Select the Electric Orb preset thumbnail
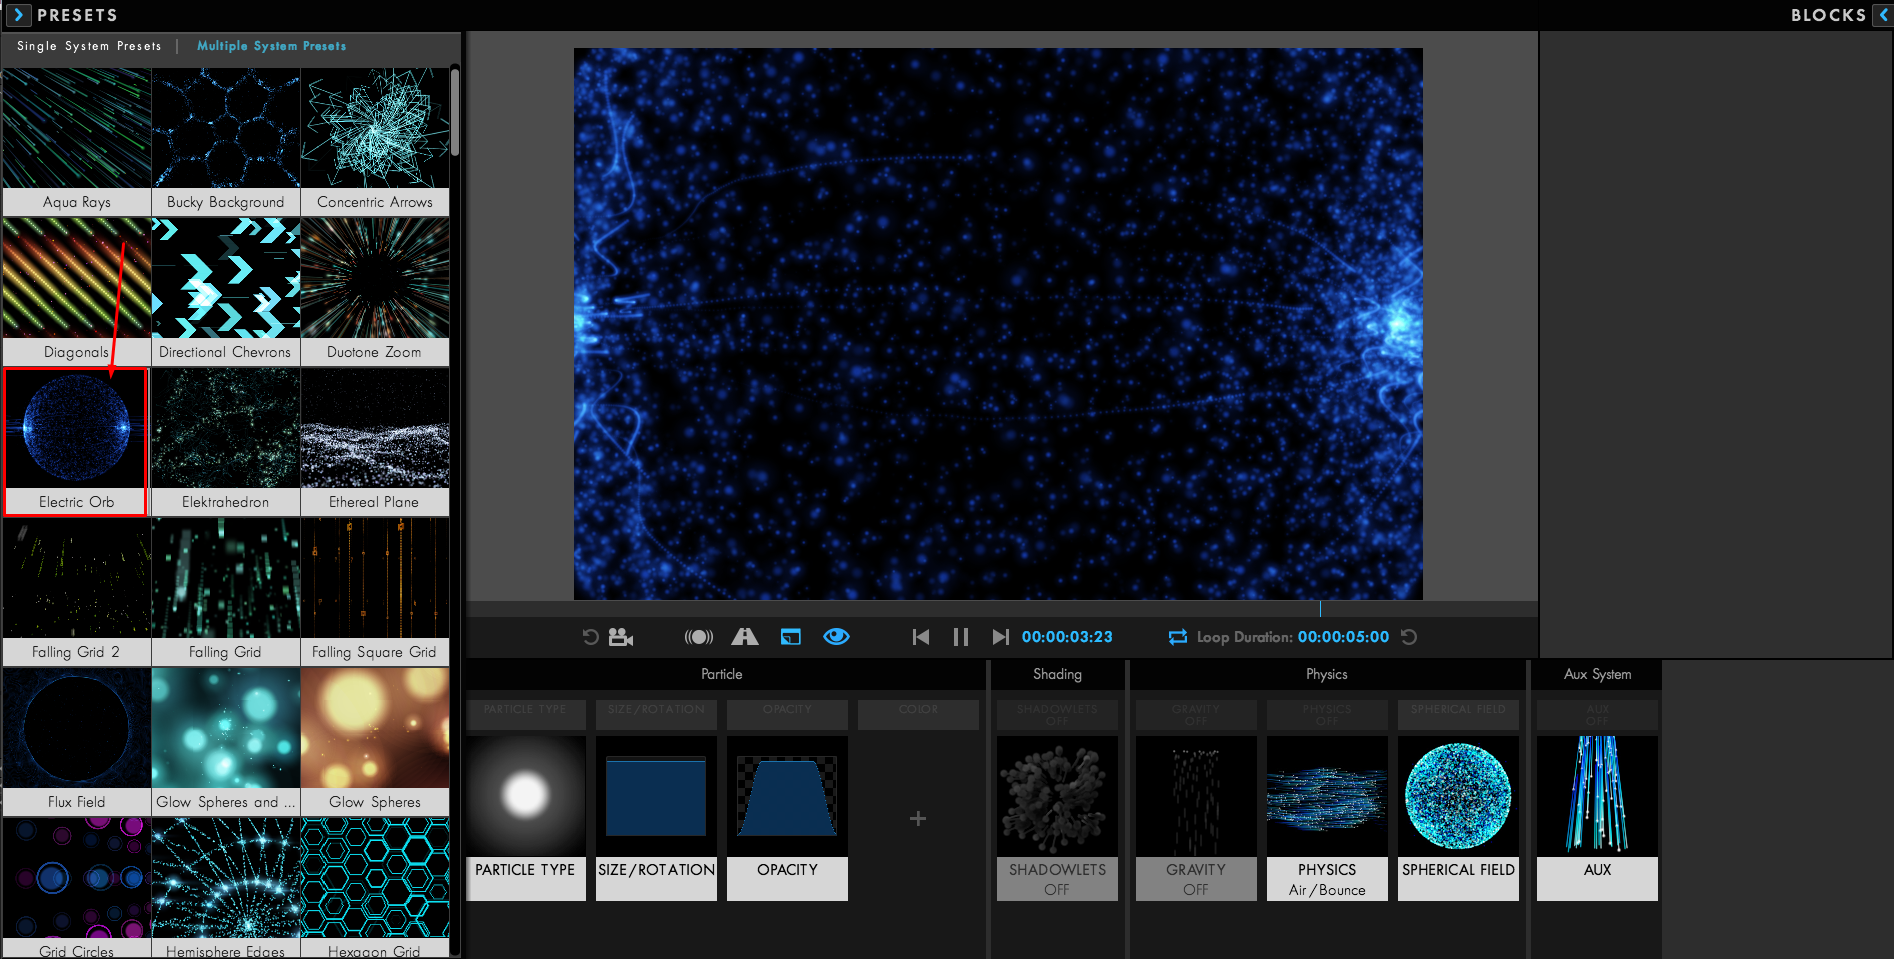 point(76,428)
